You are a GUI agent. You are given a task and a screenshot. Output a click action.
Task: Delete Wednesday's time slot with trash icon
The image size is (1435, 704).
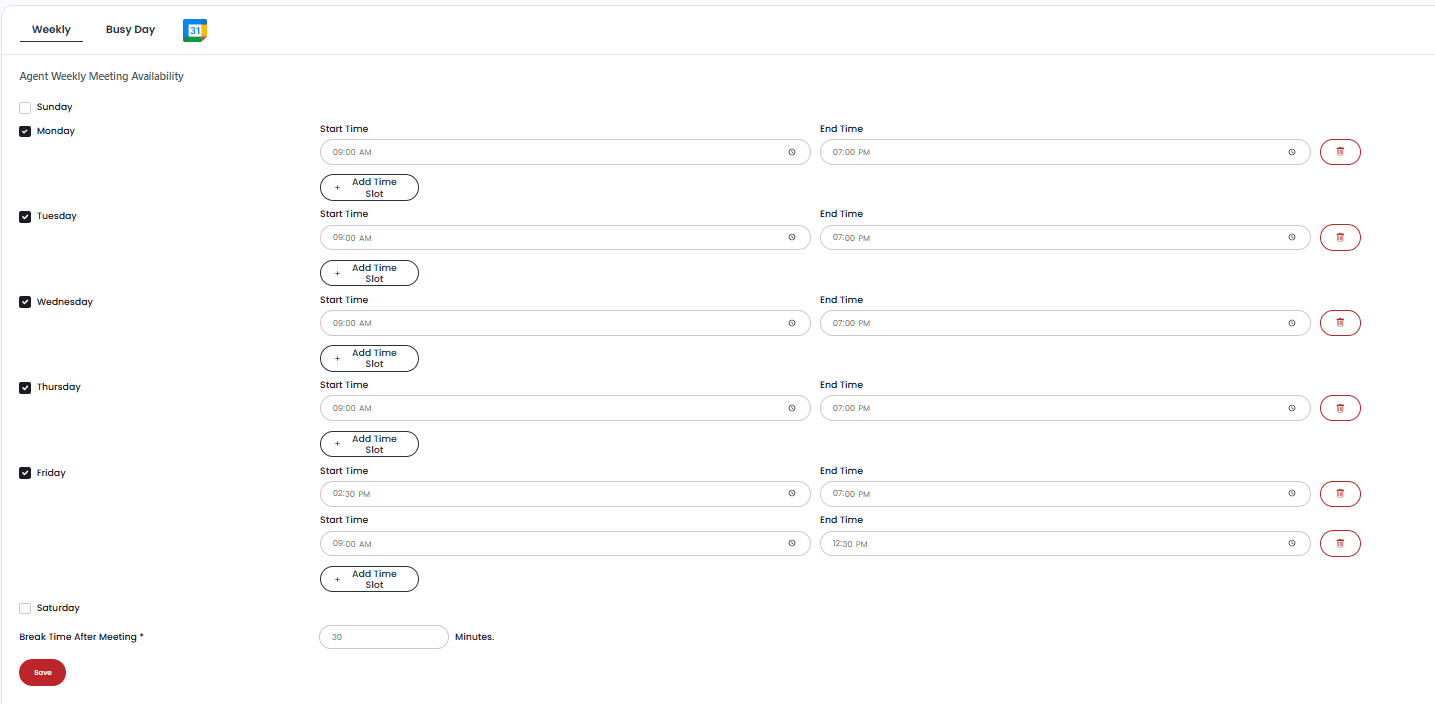tap(1340, 323)
